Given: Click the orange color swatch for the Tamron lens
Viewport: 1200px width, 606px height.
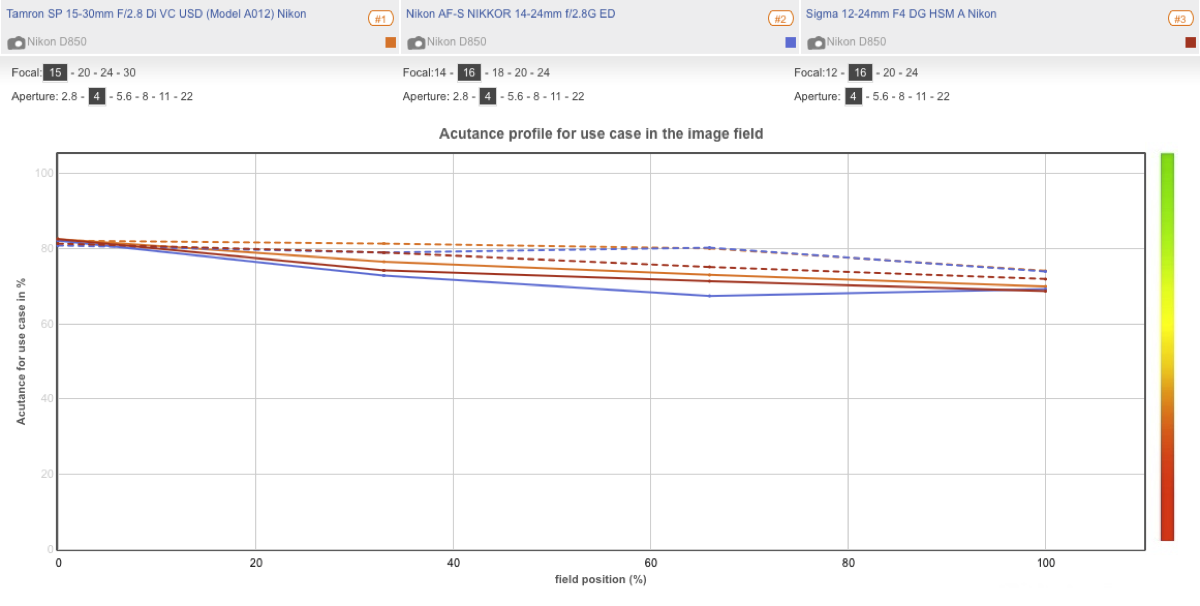Looking at the screenshot, I should coord(391,42).
